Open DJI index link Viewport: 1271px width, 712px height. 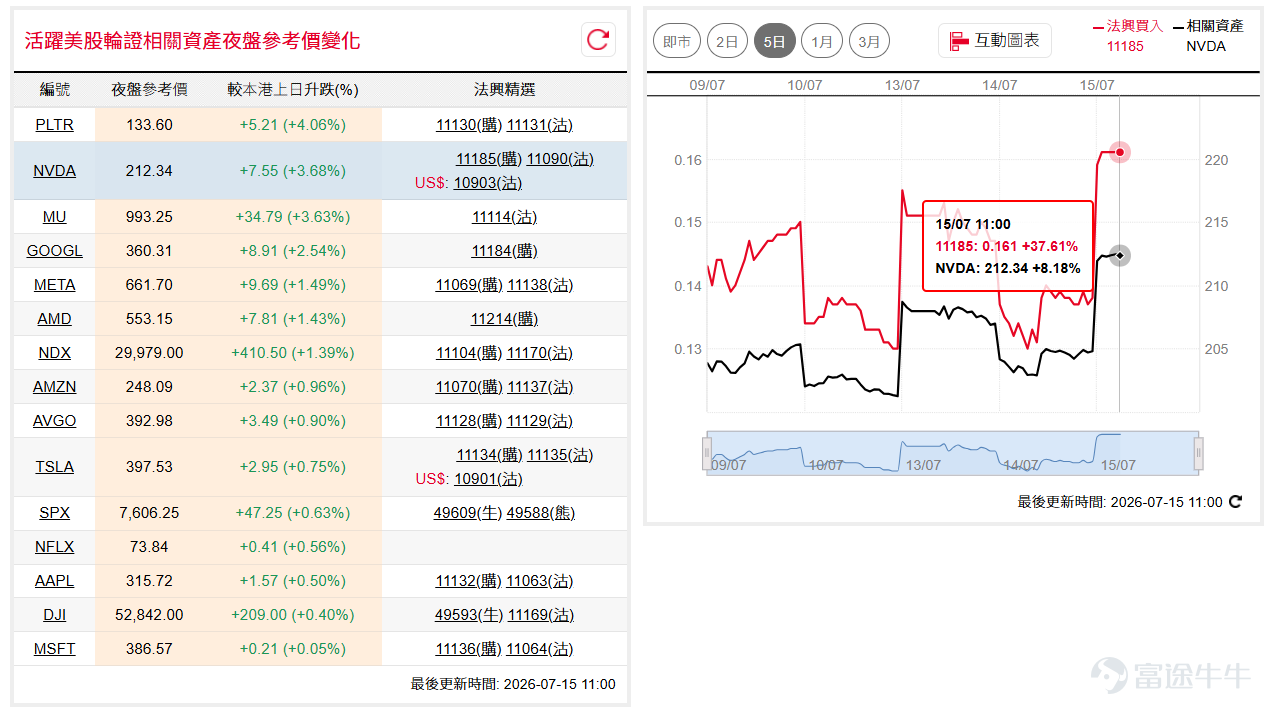(54, 615)
